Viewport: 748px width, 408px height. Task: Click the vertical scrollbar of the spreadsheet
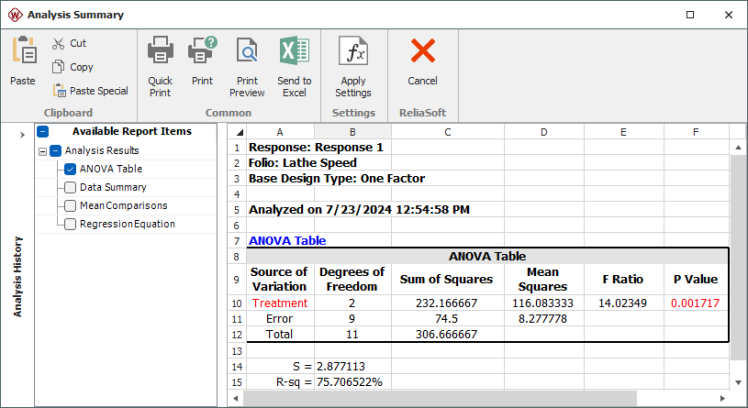739,270
